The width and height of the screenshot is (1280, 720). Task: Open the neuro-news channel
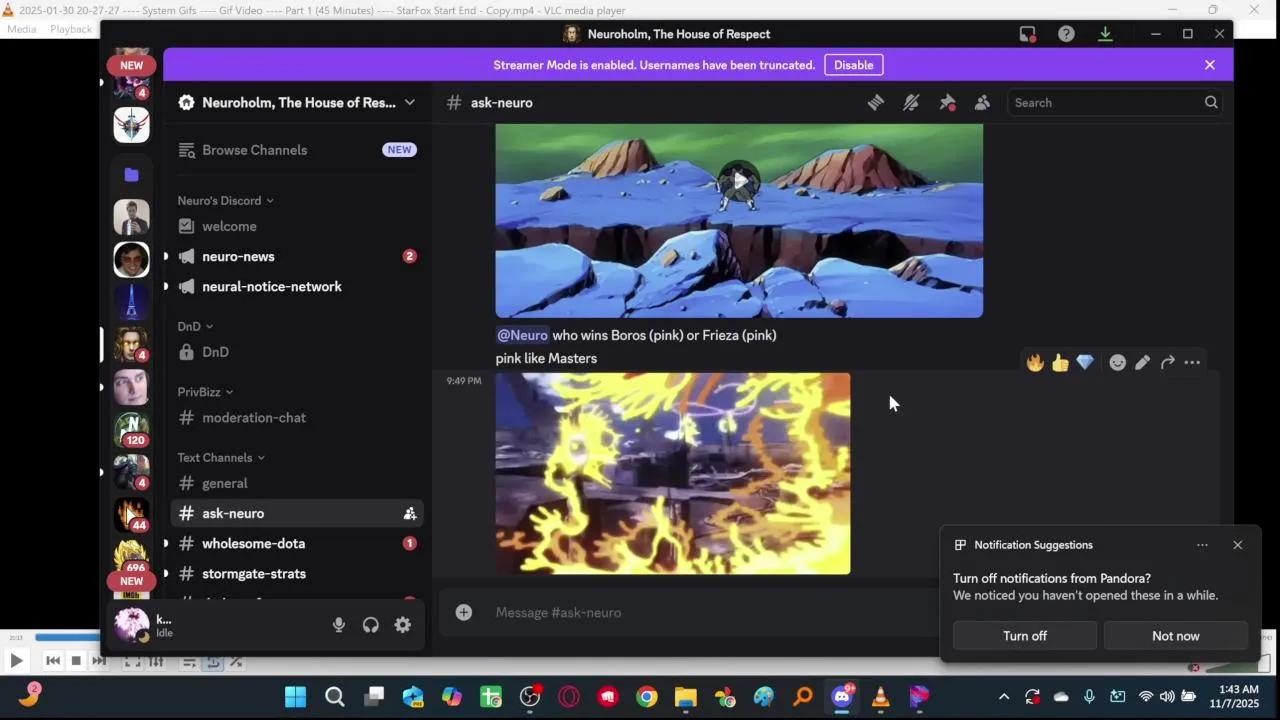(x=297, y=257)
